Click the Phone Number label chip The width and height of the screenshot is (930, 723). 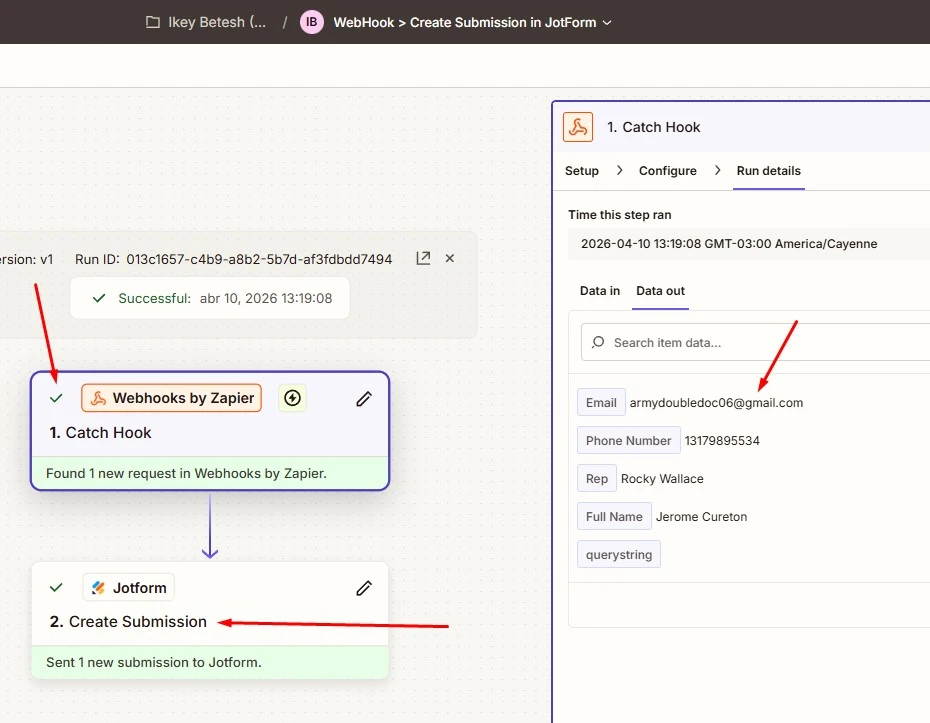pos(628,441)
